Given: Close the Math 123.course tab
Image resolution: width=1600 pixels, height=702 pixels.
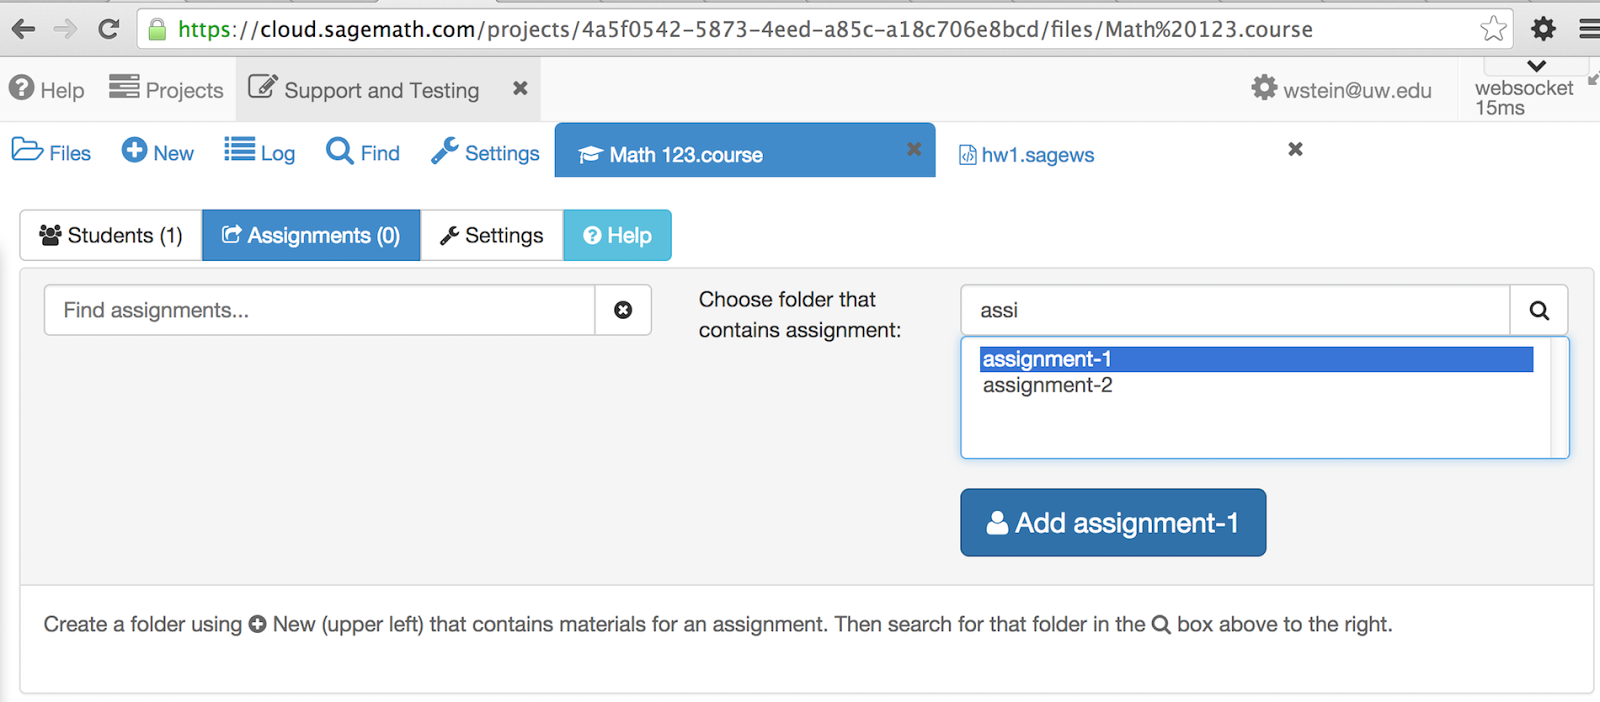Looking at the screenshot, I should tap(914, 149).
